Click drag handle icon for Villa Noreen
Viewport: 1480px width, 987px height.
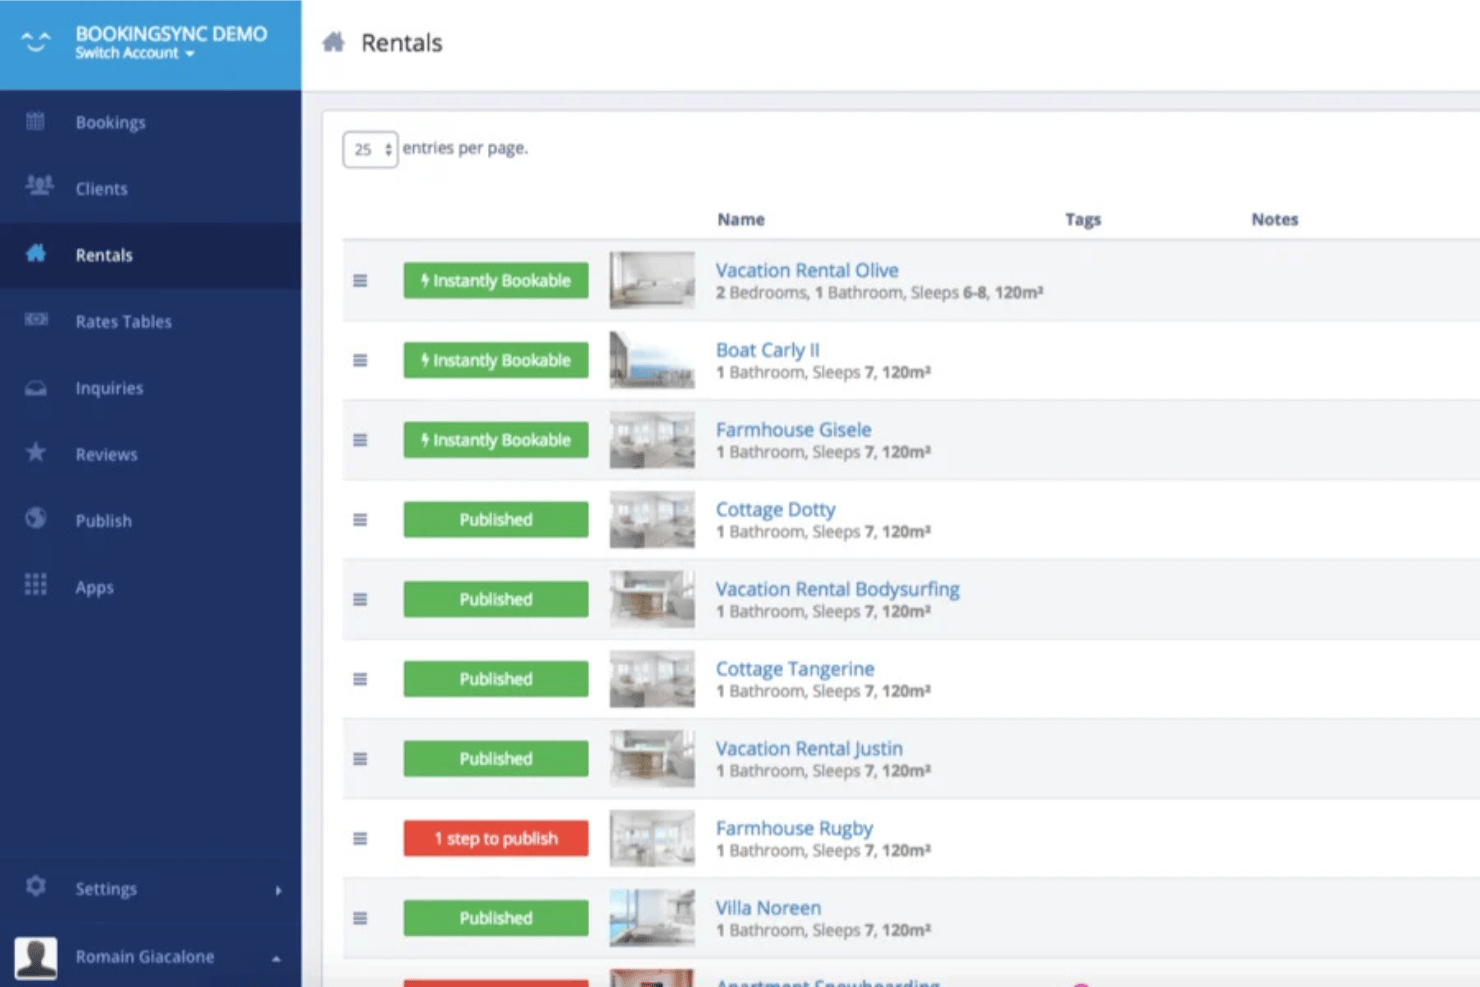(x=360, y=918)
